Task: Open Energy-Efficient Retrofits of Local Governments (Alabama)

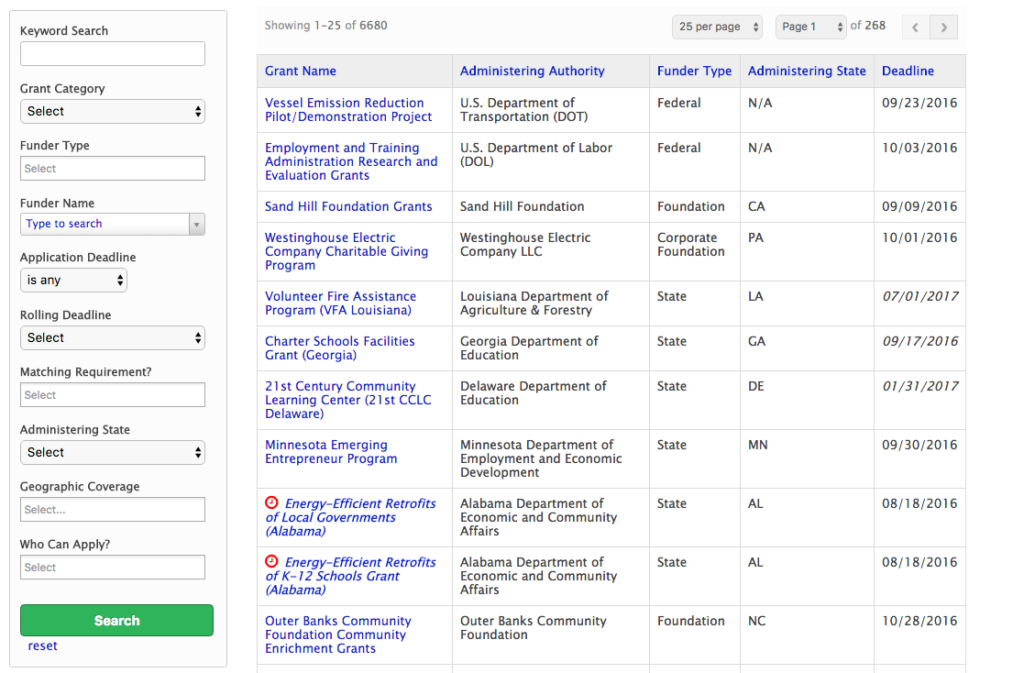Action: coord(351,517)
